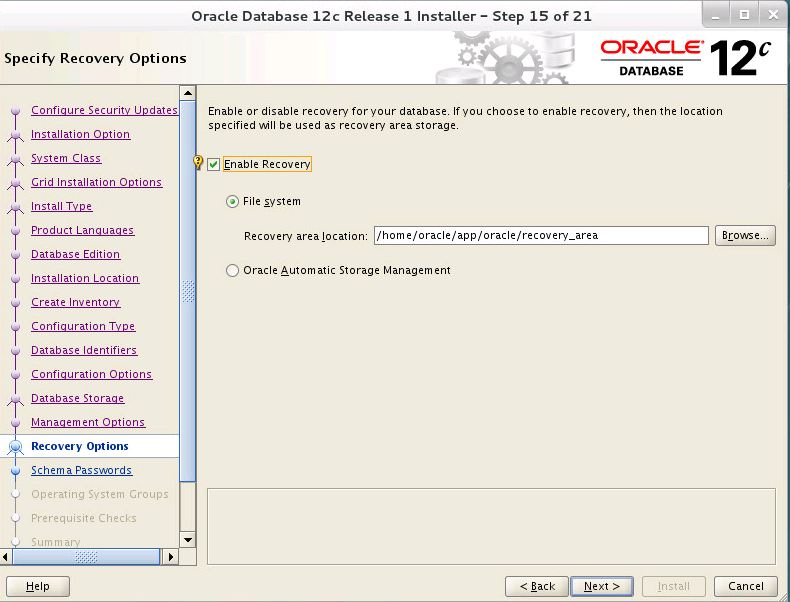Image resolution: width=790 pixels, height=602 pixels.
Task: Click the step list horizontal scrollbar thumb
Action: [86, 557]
